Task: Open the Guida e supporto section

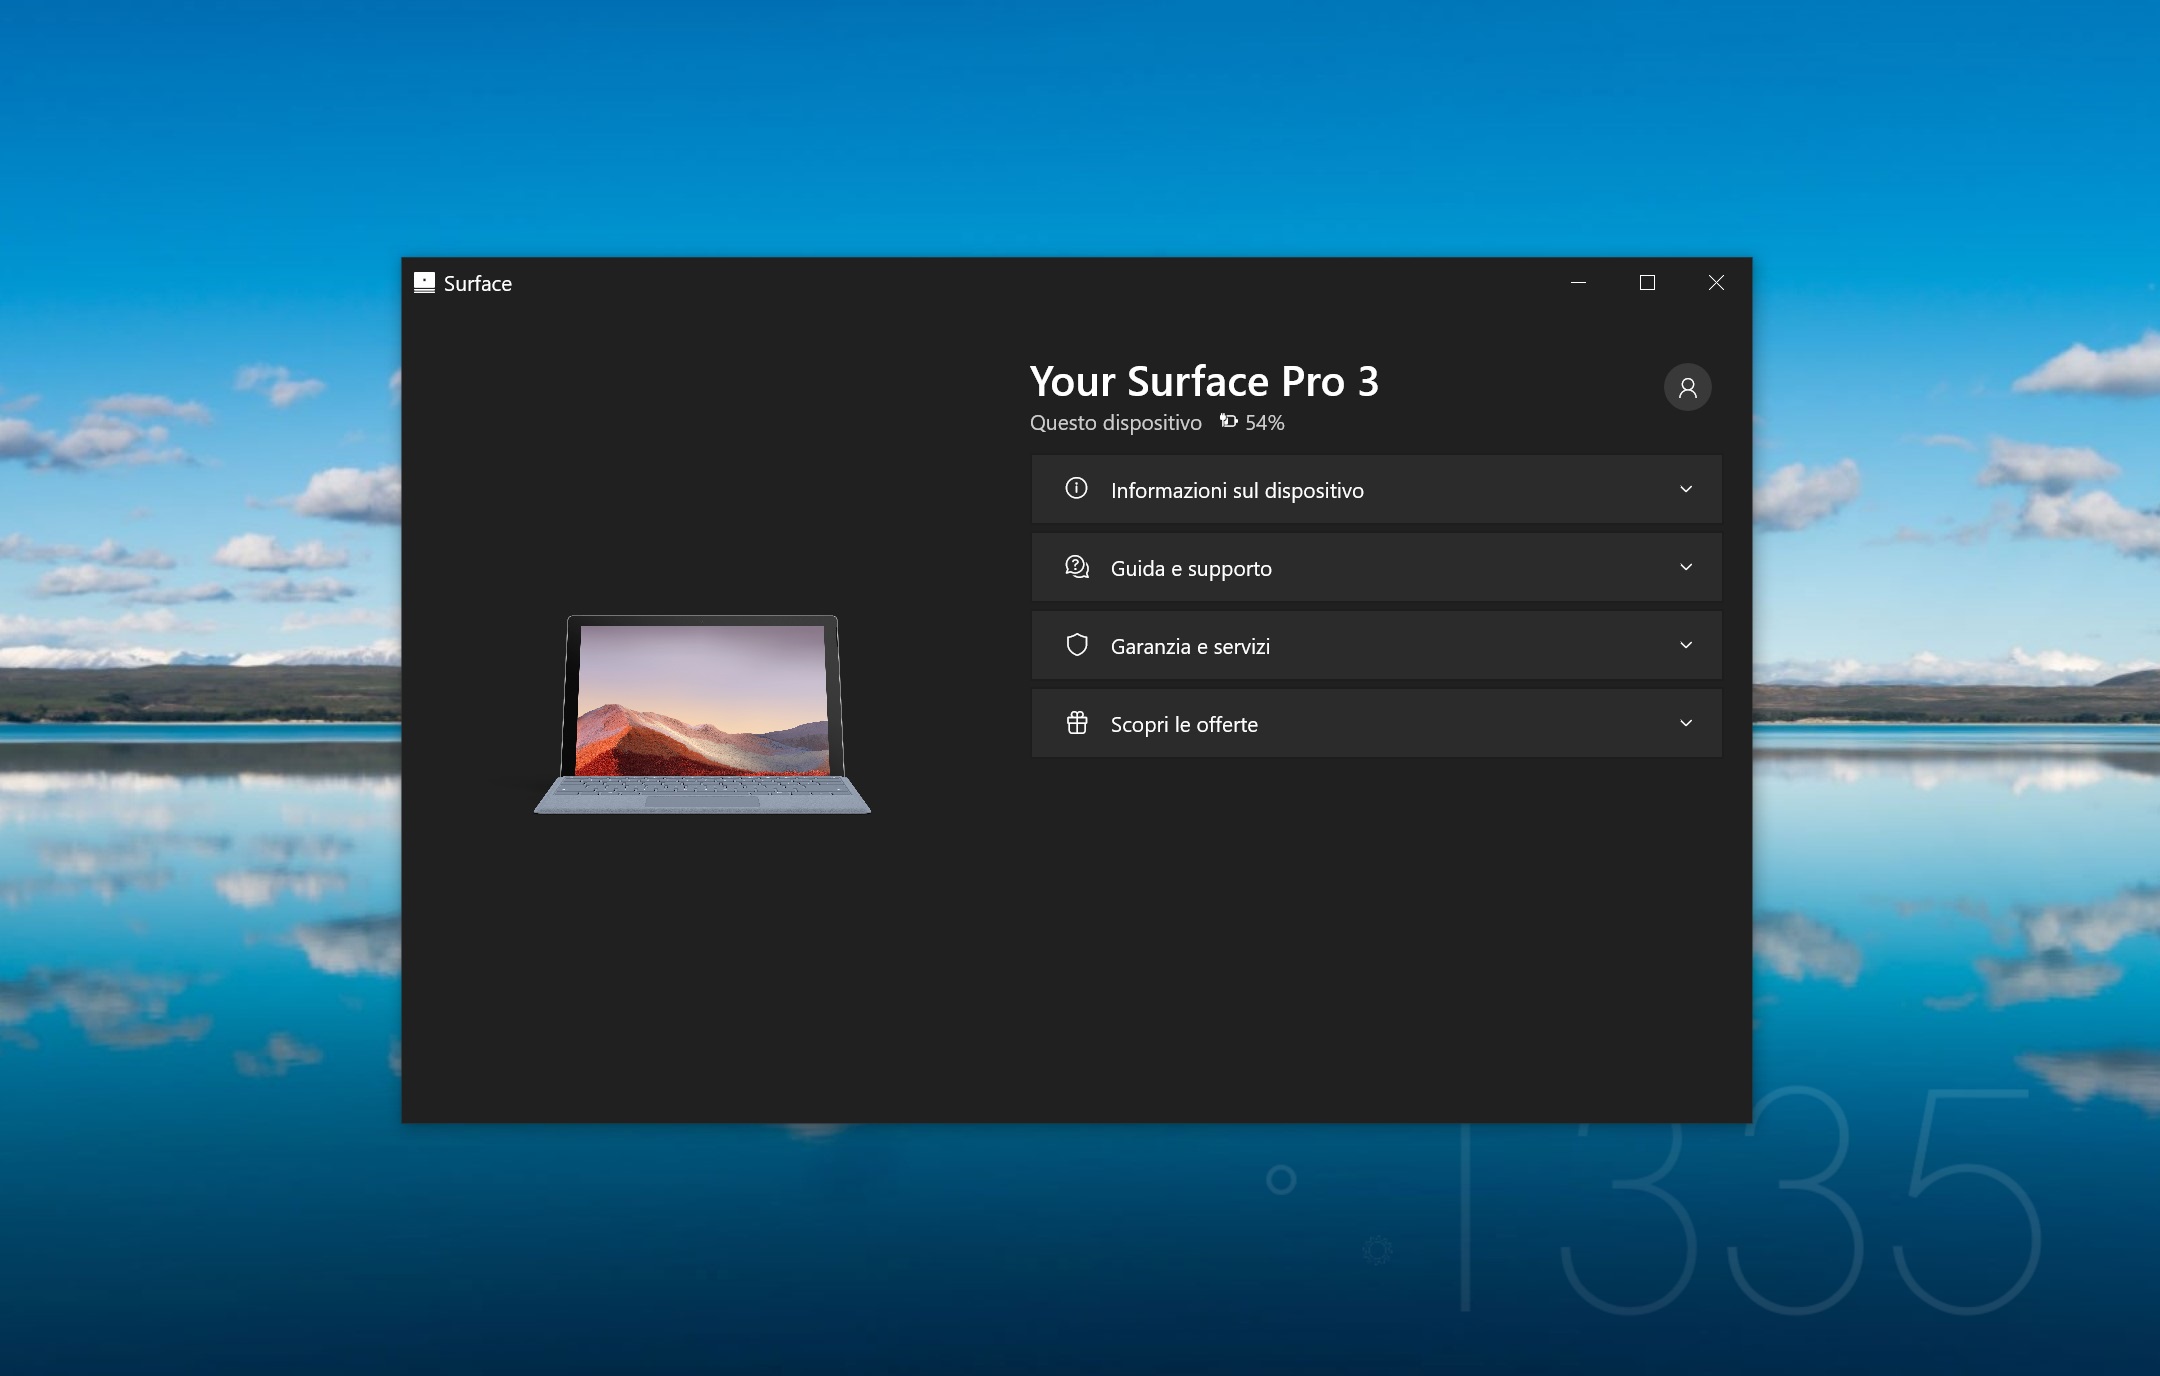Action: tap(1376, 567)
